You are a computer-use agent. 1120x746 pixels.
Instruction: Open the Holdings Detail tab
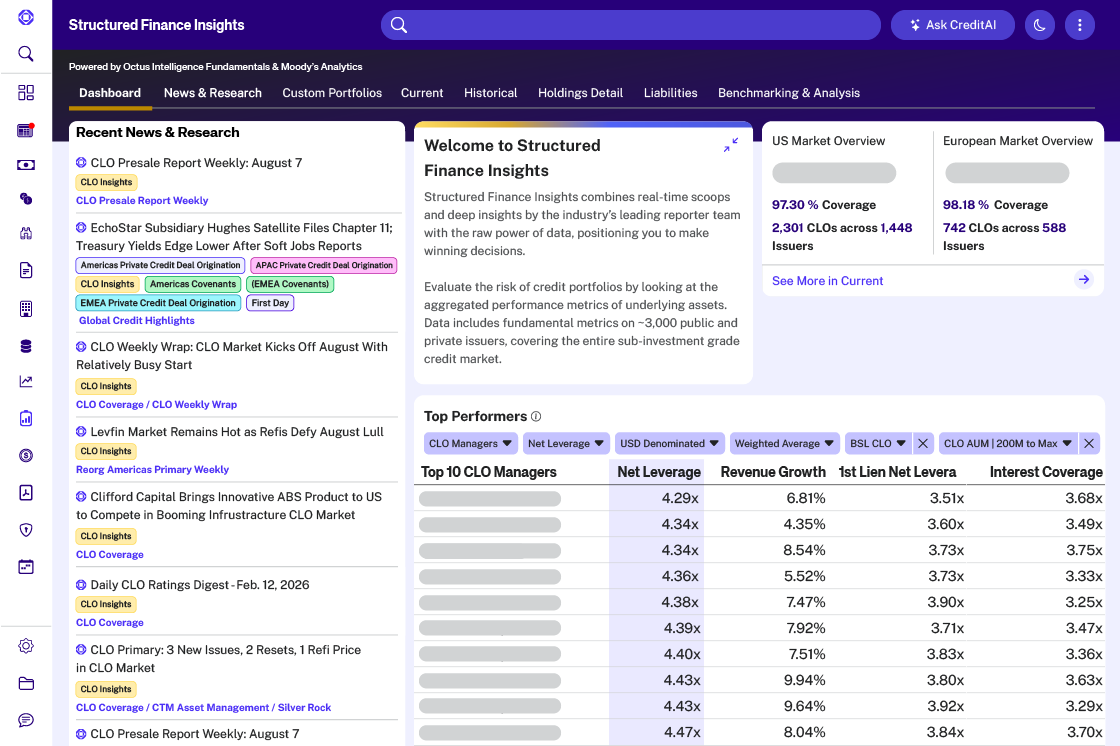tap(581, 93)
